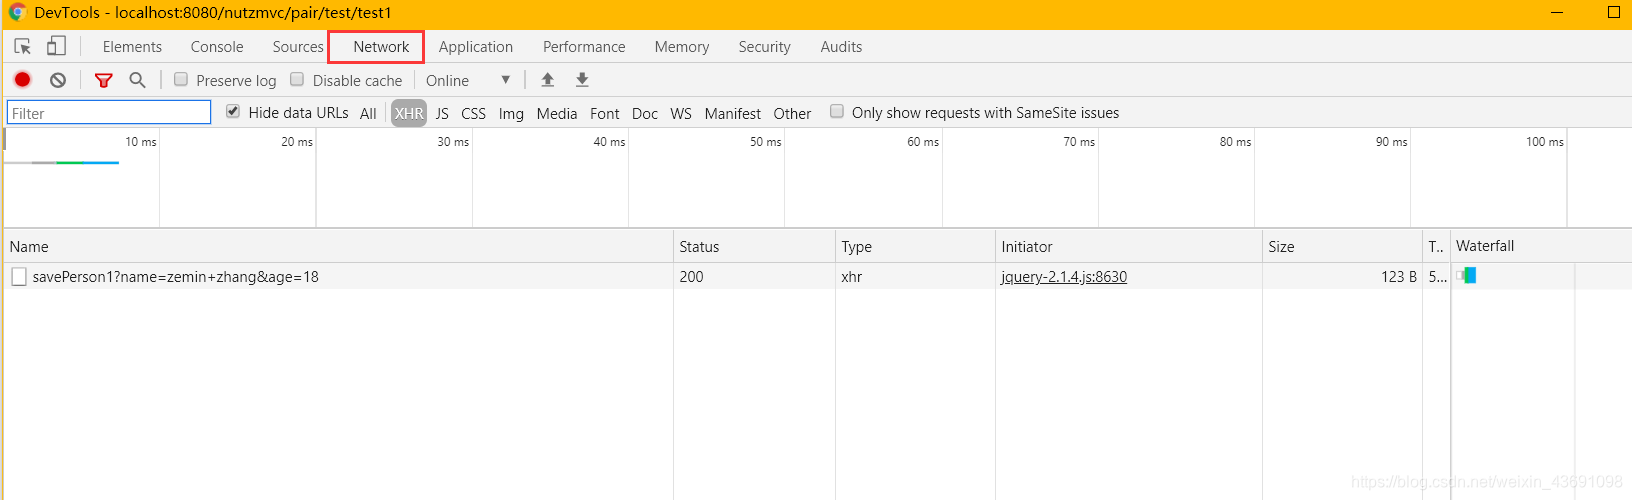Maximize the DevTools window

point(1613,12)
